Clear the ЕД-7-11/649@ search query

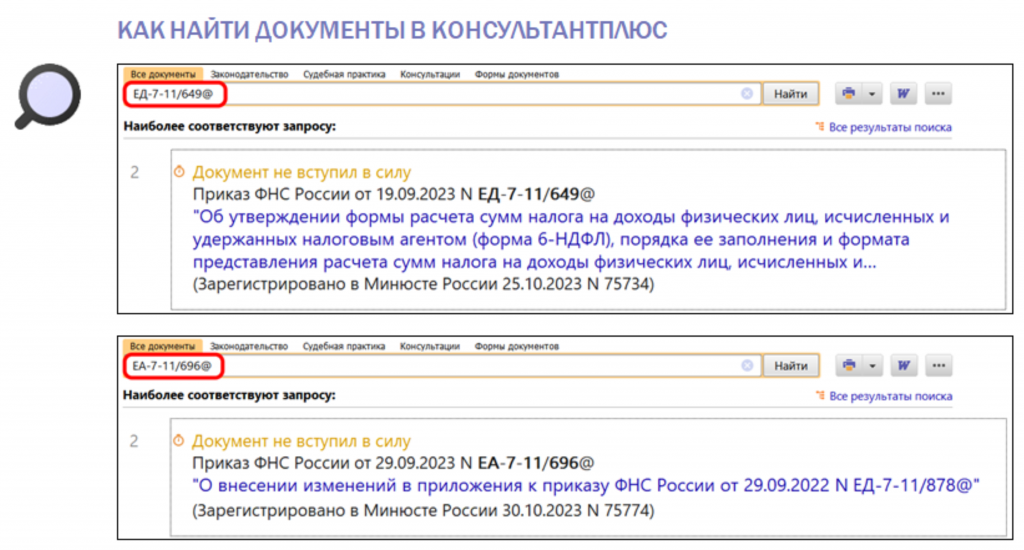pos(747,93)
